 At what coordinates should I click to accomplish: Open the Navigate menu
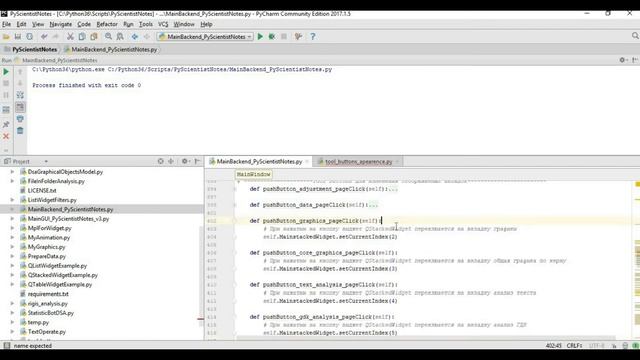[60, 24]
